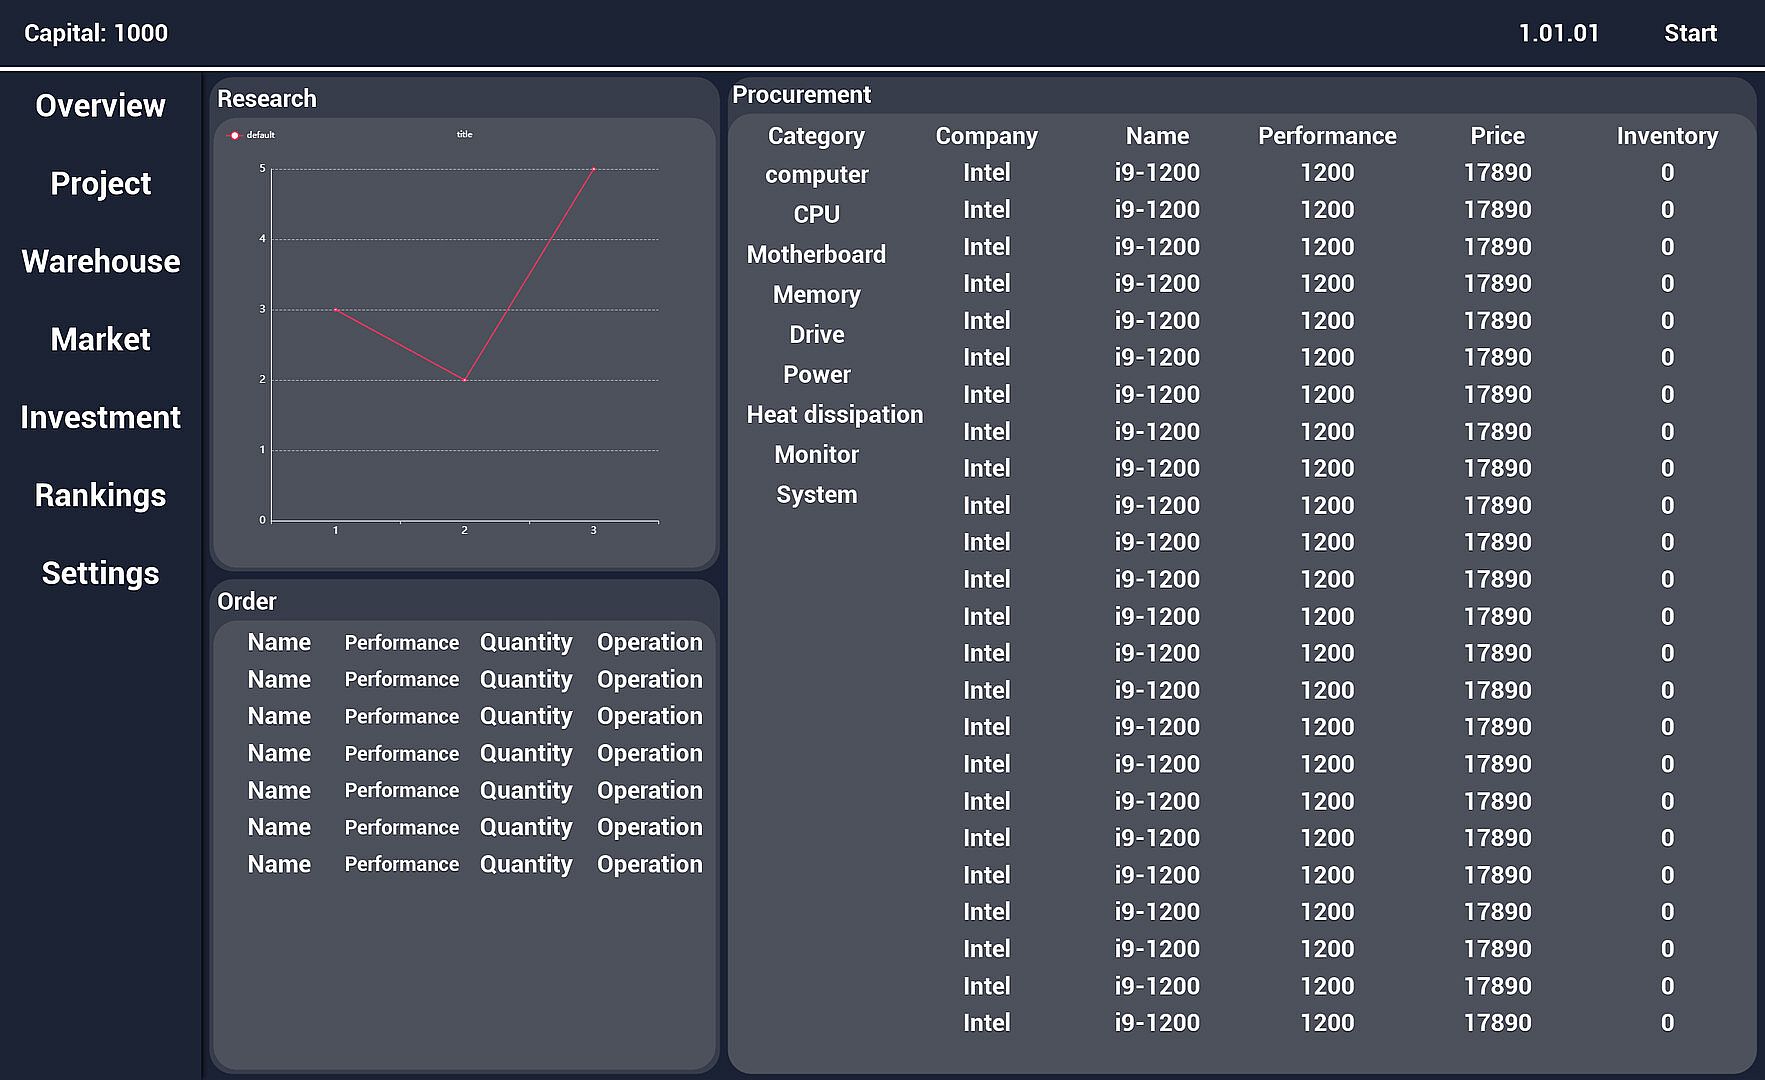The image size is (1765, 1080).
Task: Click the Inventory column header
Action: click(1667, 136)
